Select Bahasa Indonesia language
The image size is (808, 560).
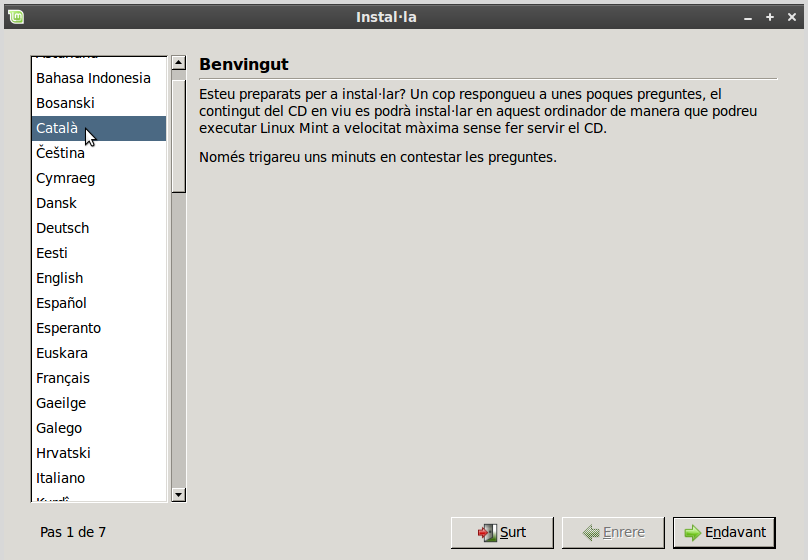pos(99,78)
